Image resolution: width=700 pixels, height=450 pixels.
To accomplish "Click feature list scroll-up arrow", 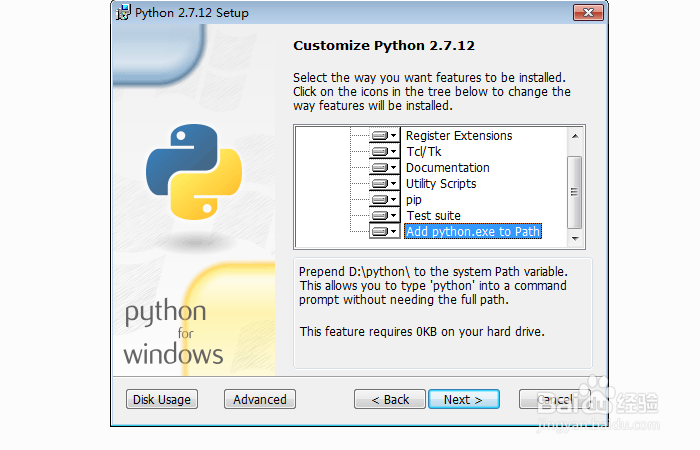I will [x=575, y=136].
